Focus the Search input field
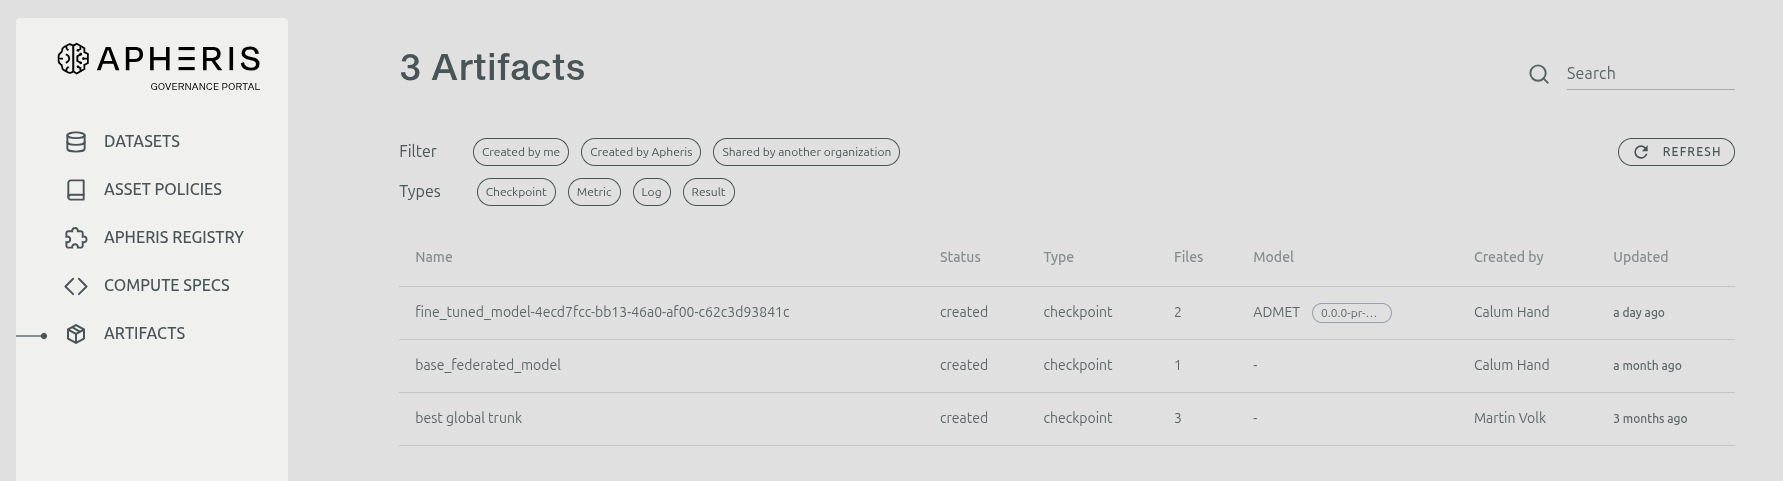Screen dimensions: 1783x481 pos(1649,74)
